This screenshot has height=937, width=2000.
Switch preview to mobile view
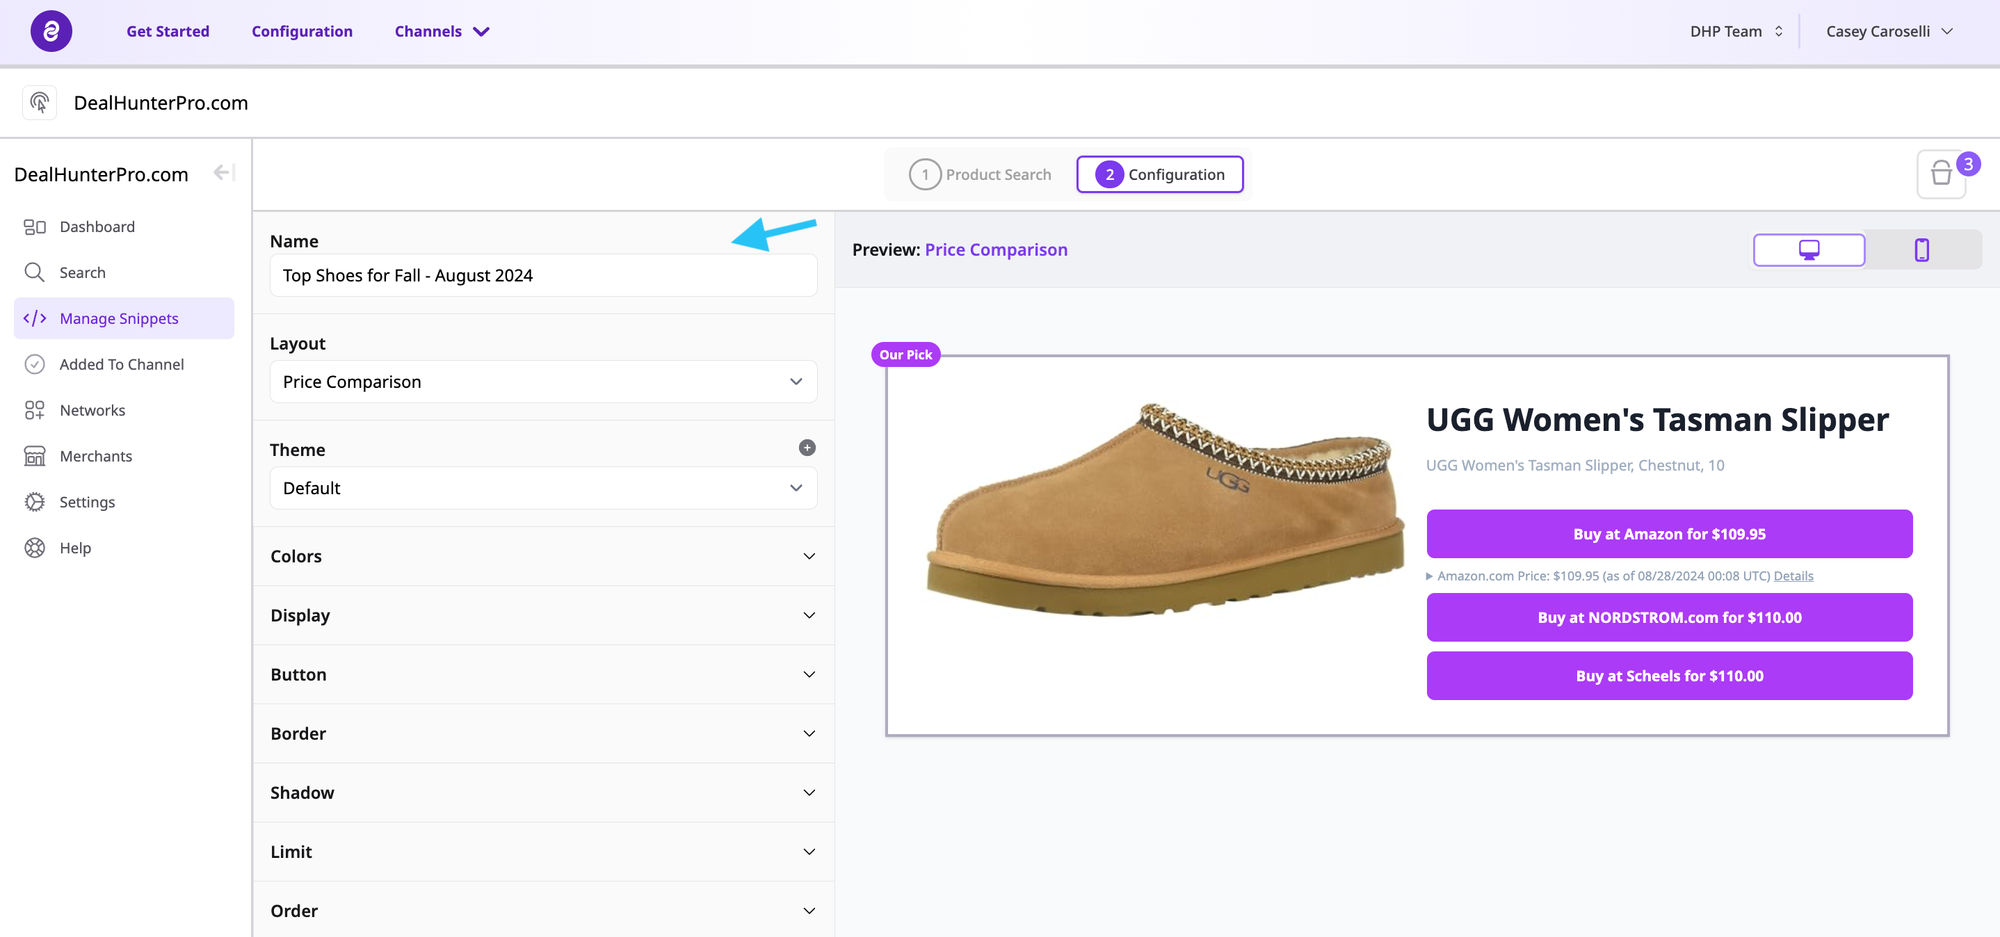(x=1922, y=250)
